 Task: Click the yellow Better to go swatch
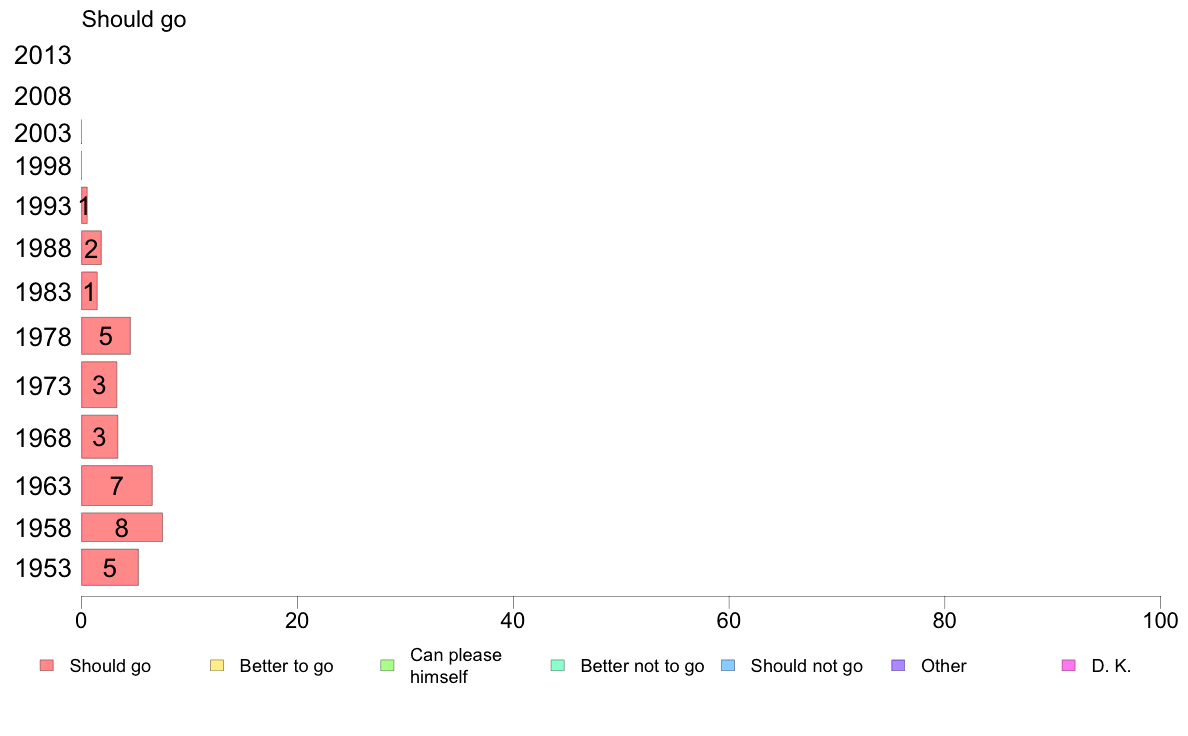[217, 666]
